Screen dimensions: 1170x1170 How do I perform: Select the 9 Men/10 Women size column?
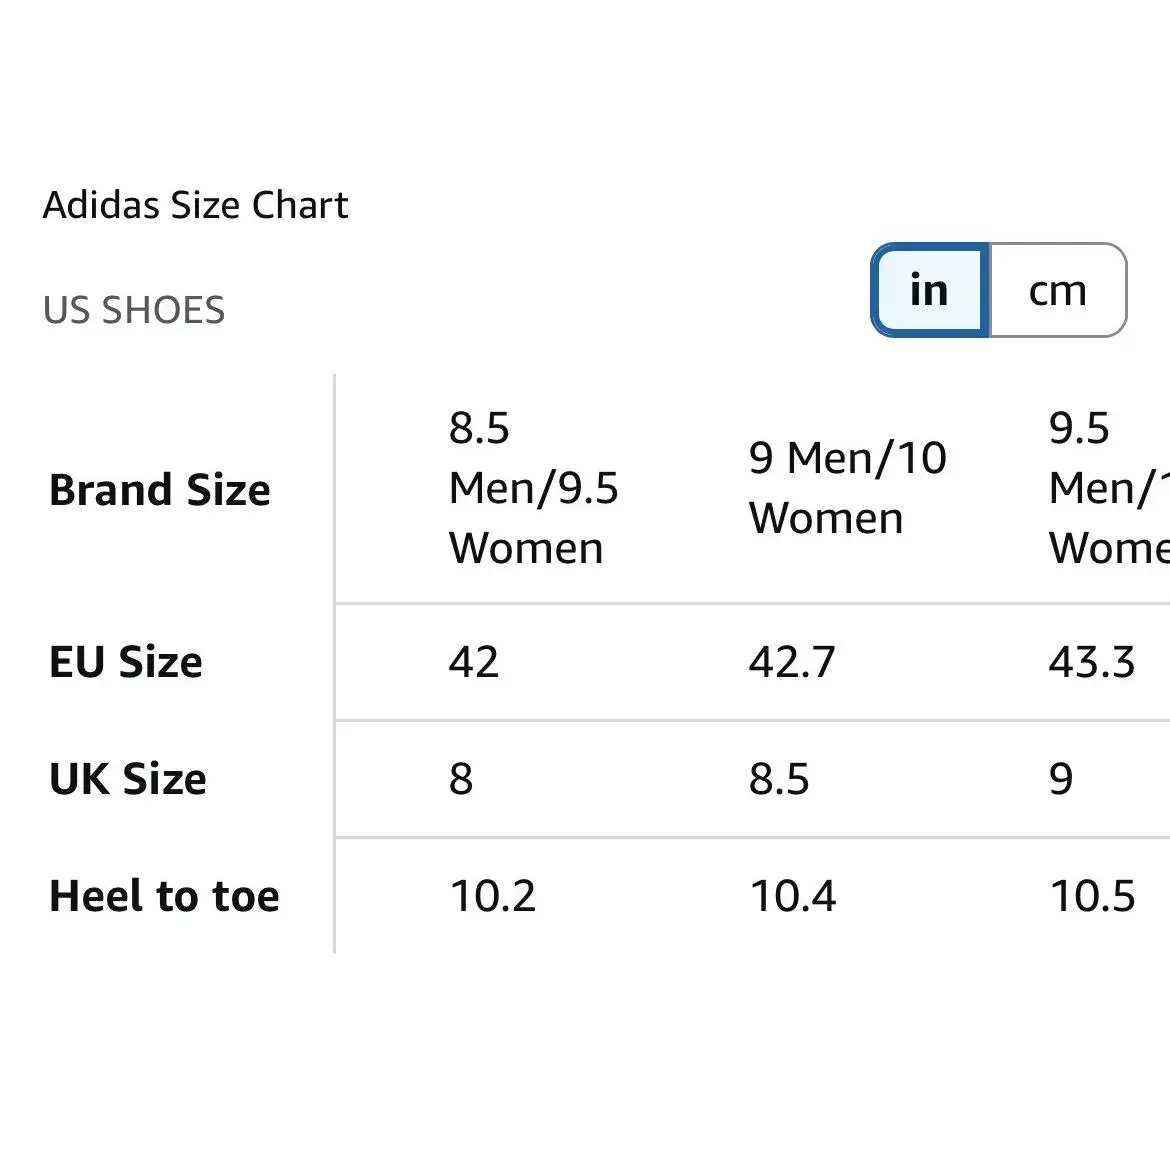tap(848, 488)
